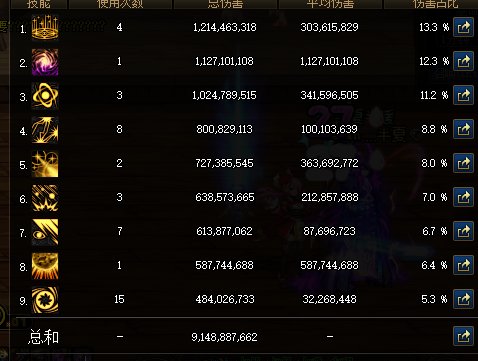The width and height of the screenshot is (478, 361).
Task: Share the skill row showing 11.2% damage
Action: click(463, 95)
